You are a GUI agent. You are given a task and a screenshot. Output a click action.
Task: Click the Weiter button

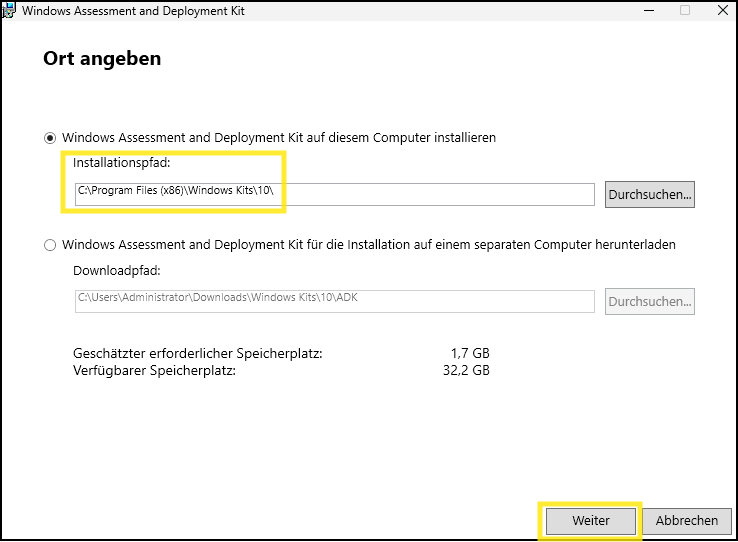[591, 520]
